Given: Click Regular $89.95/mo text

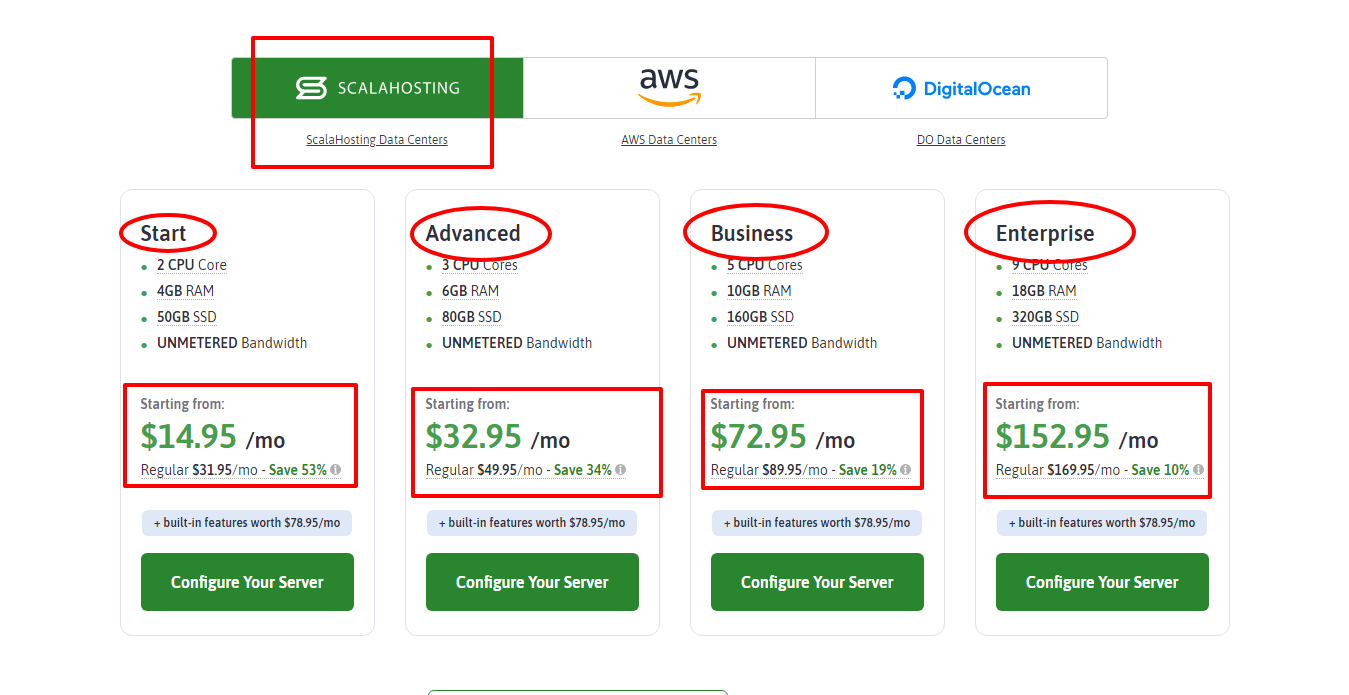Looking at the screenshot, I should pyautogui.click(x=769, y=470).
